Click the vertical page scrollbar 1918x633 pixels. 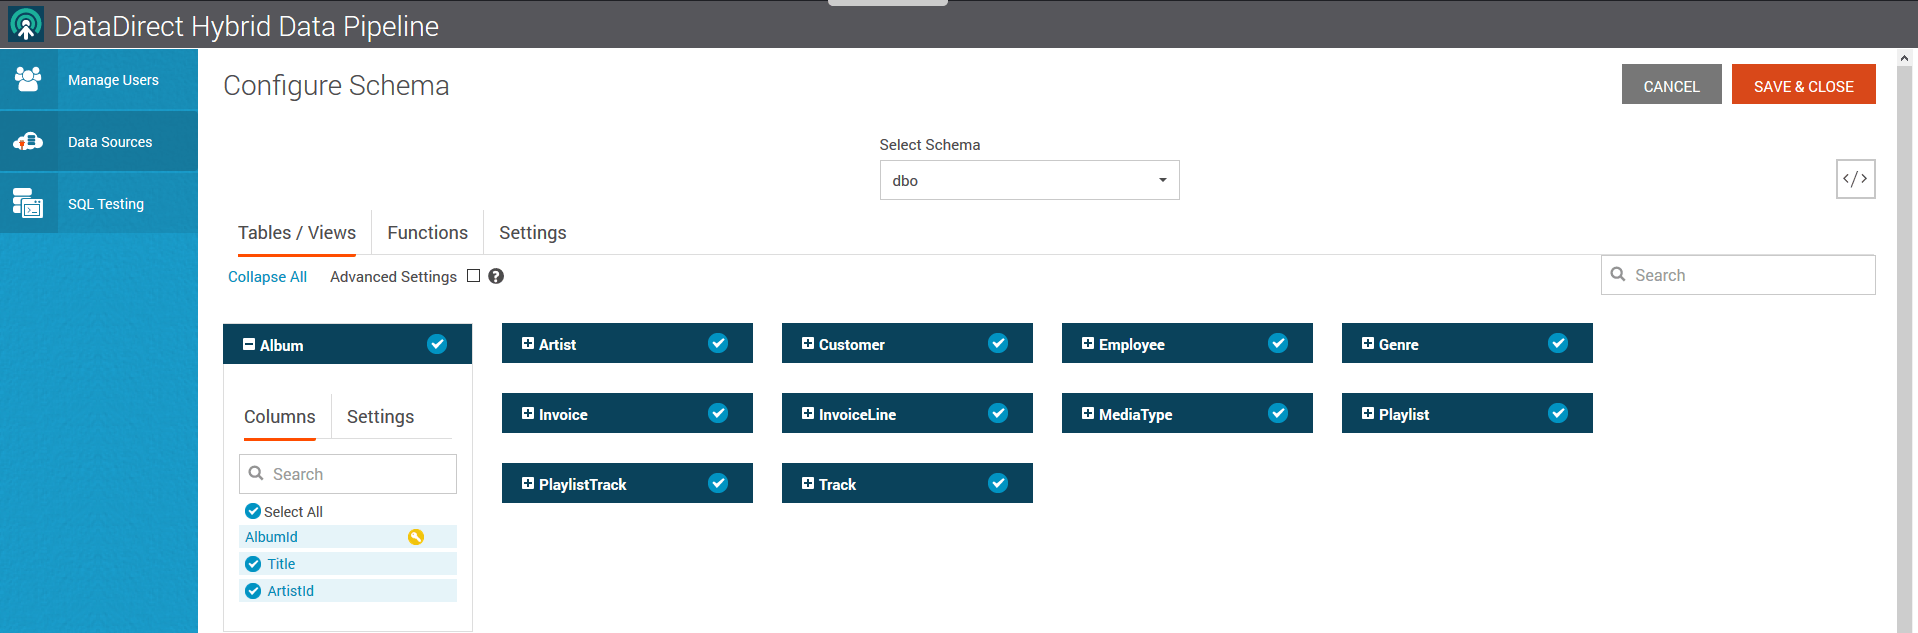click(1904, 349)
